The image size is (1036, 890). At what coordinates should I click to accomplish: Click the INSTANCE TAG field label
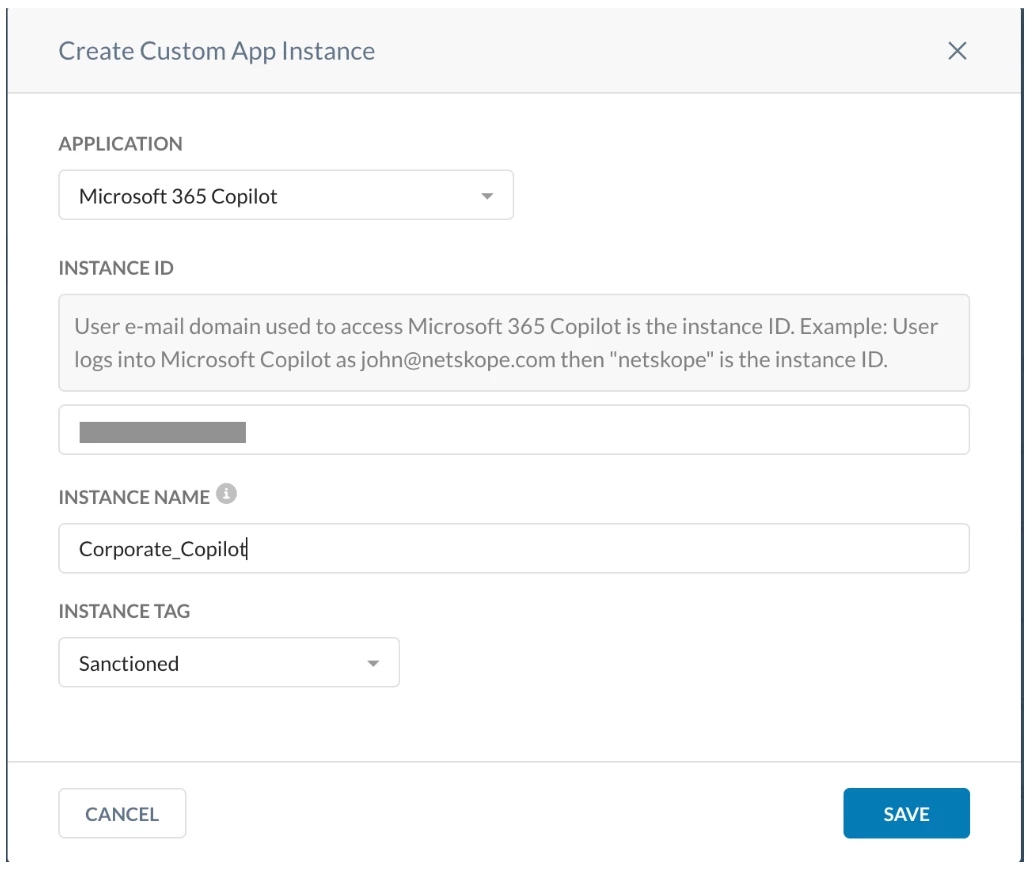124,611
